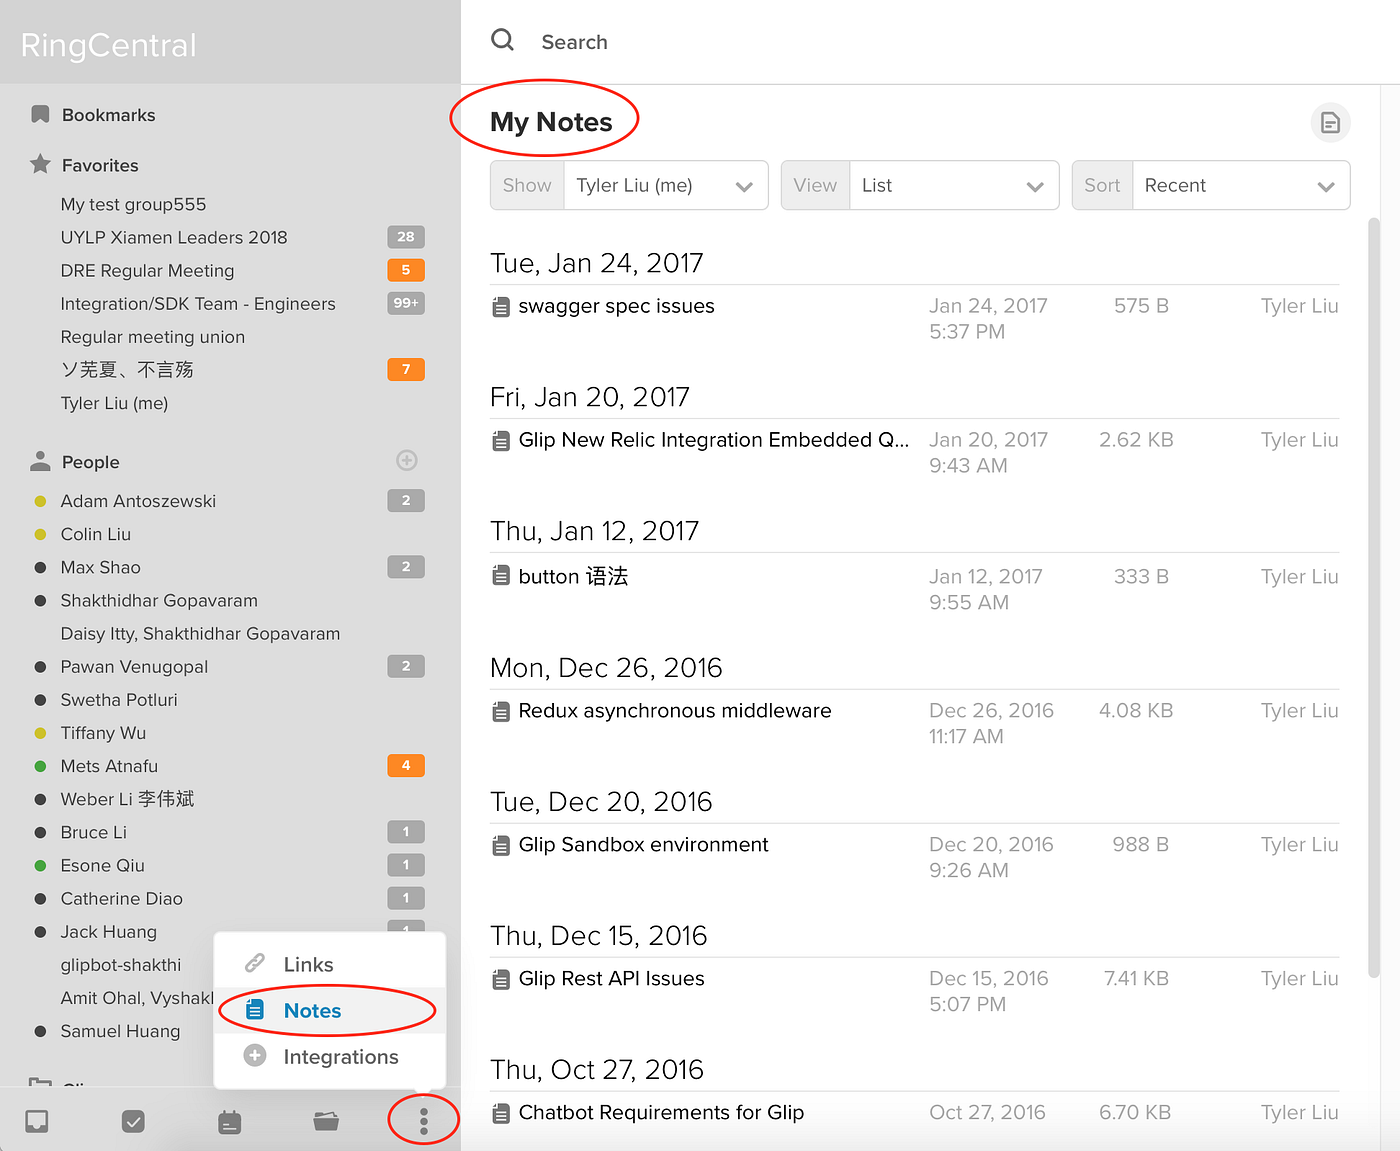Click the Bookmarks ribbon icon
The width and height of the screenshot is (1400, 1151).
tap(40, 114)
